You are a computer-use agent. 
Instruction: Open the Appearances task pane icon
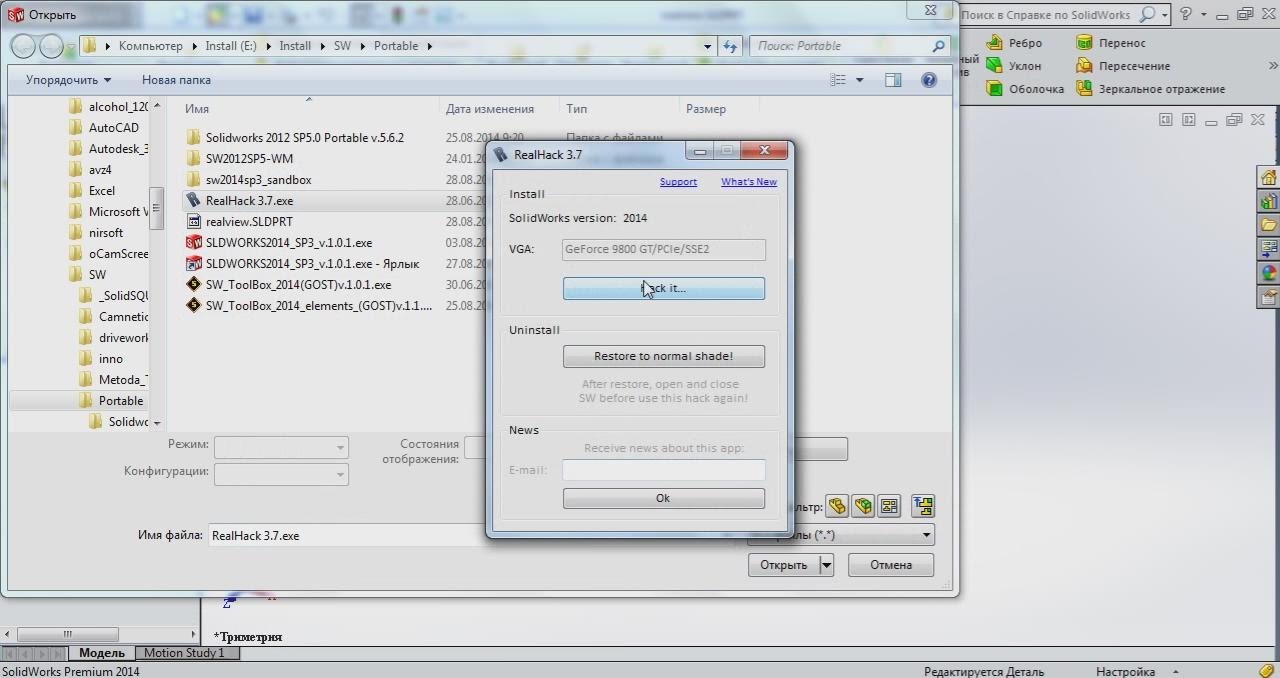coord(1269,272)
